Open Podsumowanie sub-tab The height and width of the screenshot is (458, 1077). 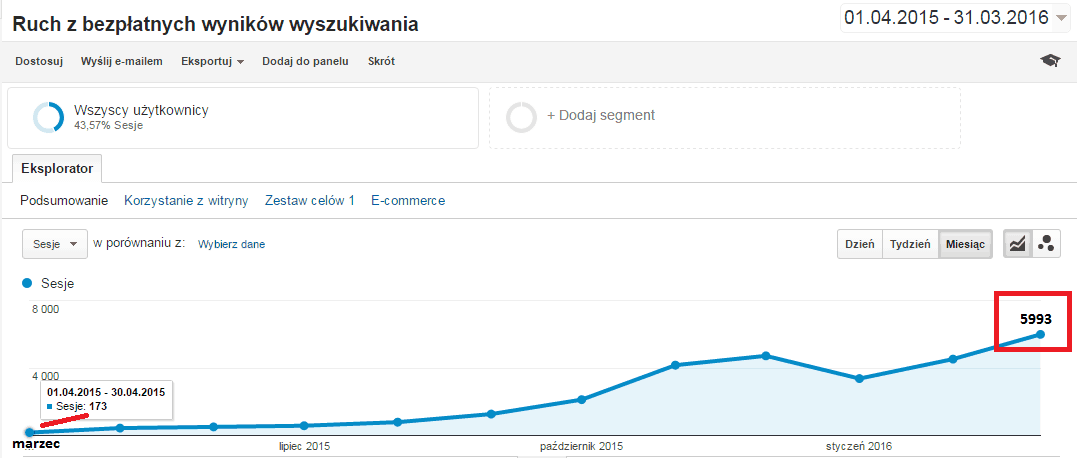(x=65, y=201)
